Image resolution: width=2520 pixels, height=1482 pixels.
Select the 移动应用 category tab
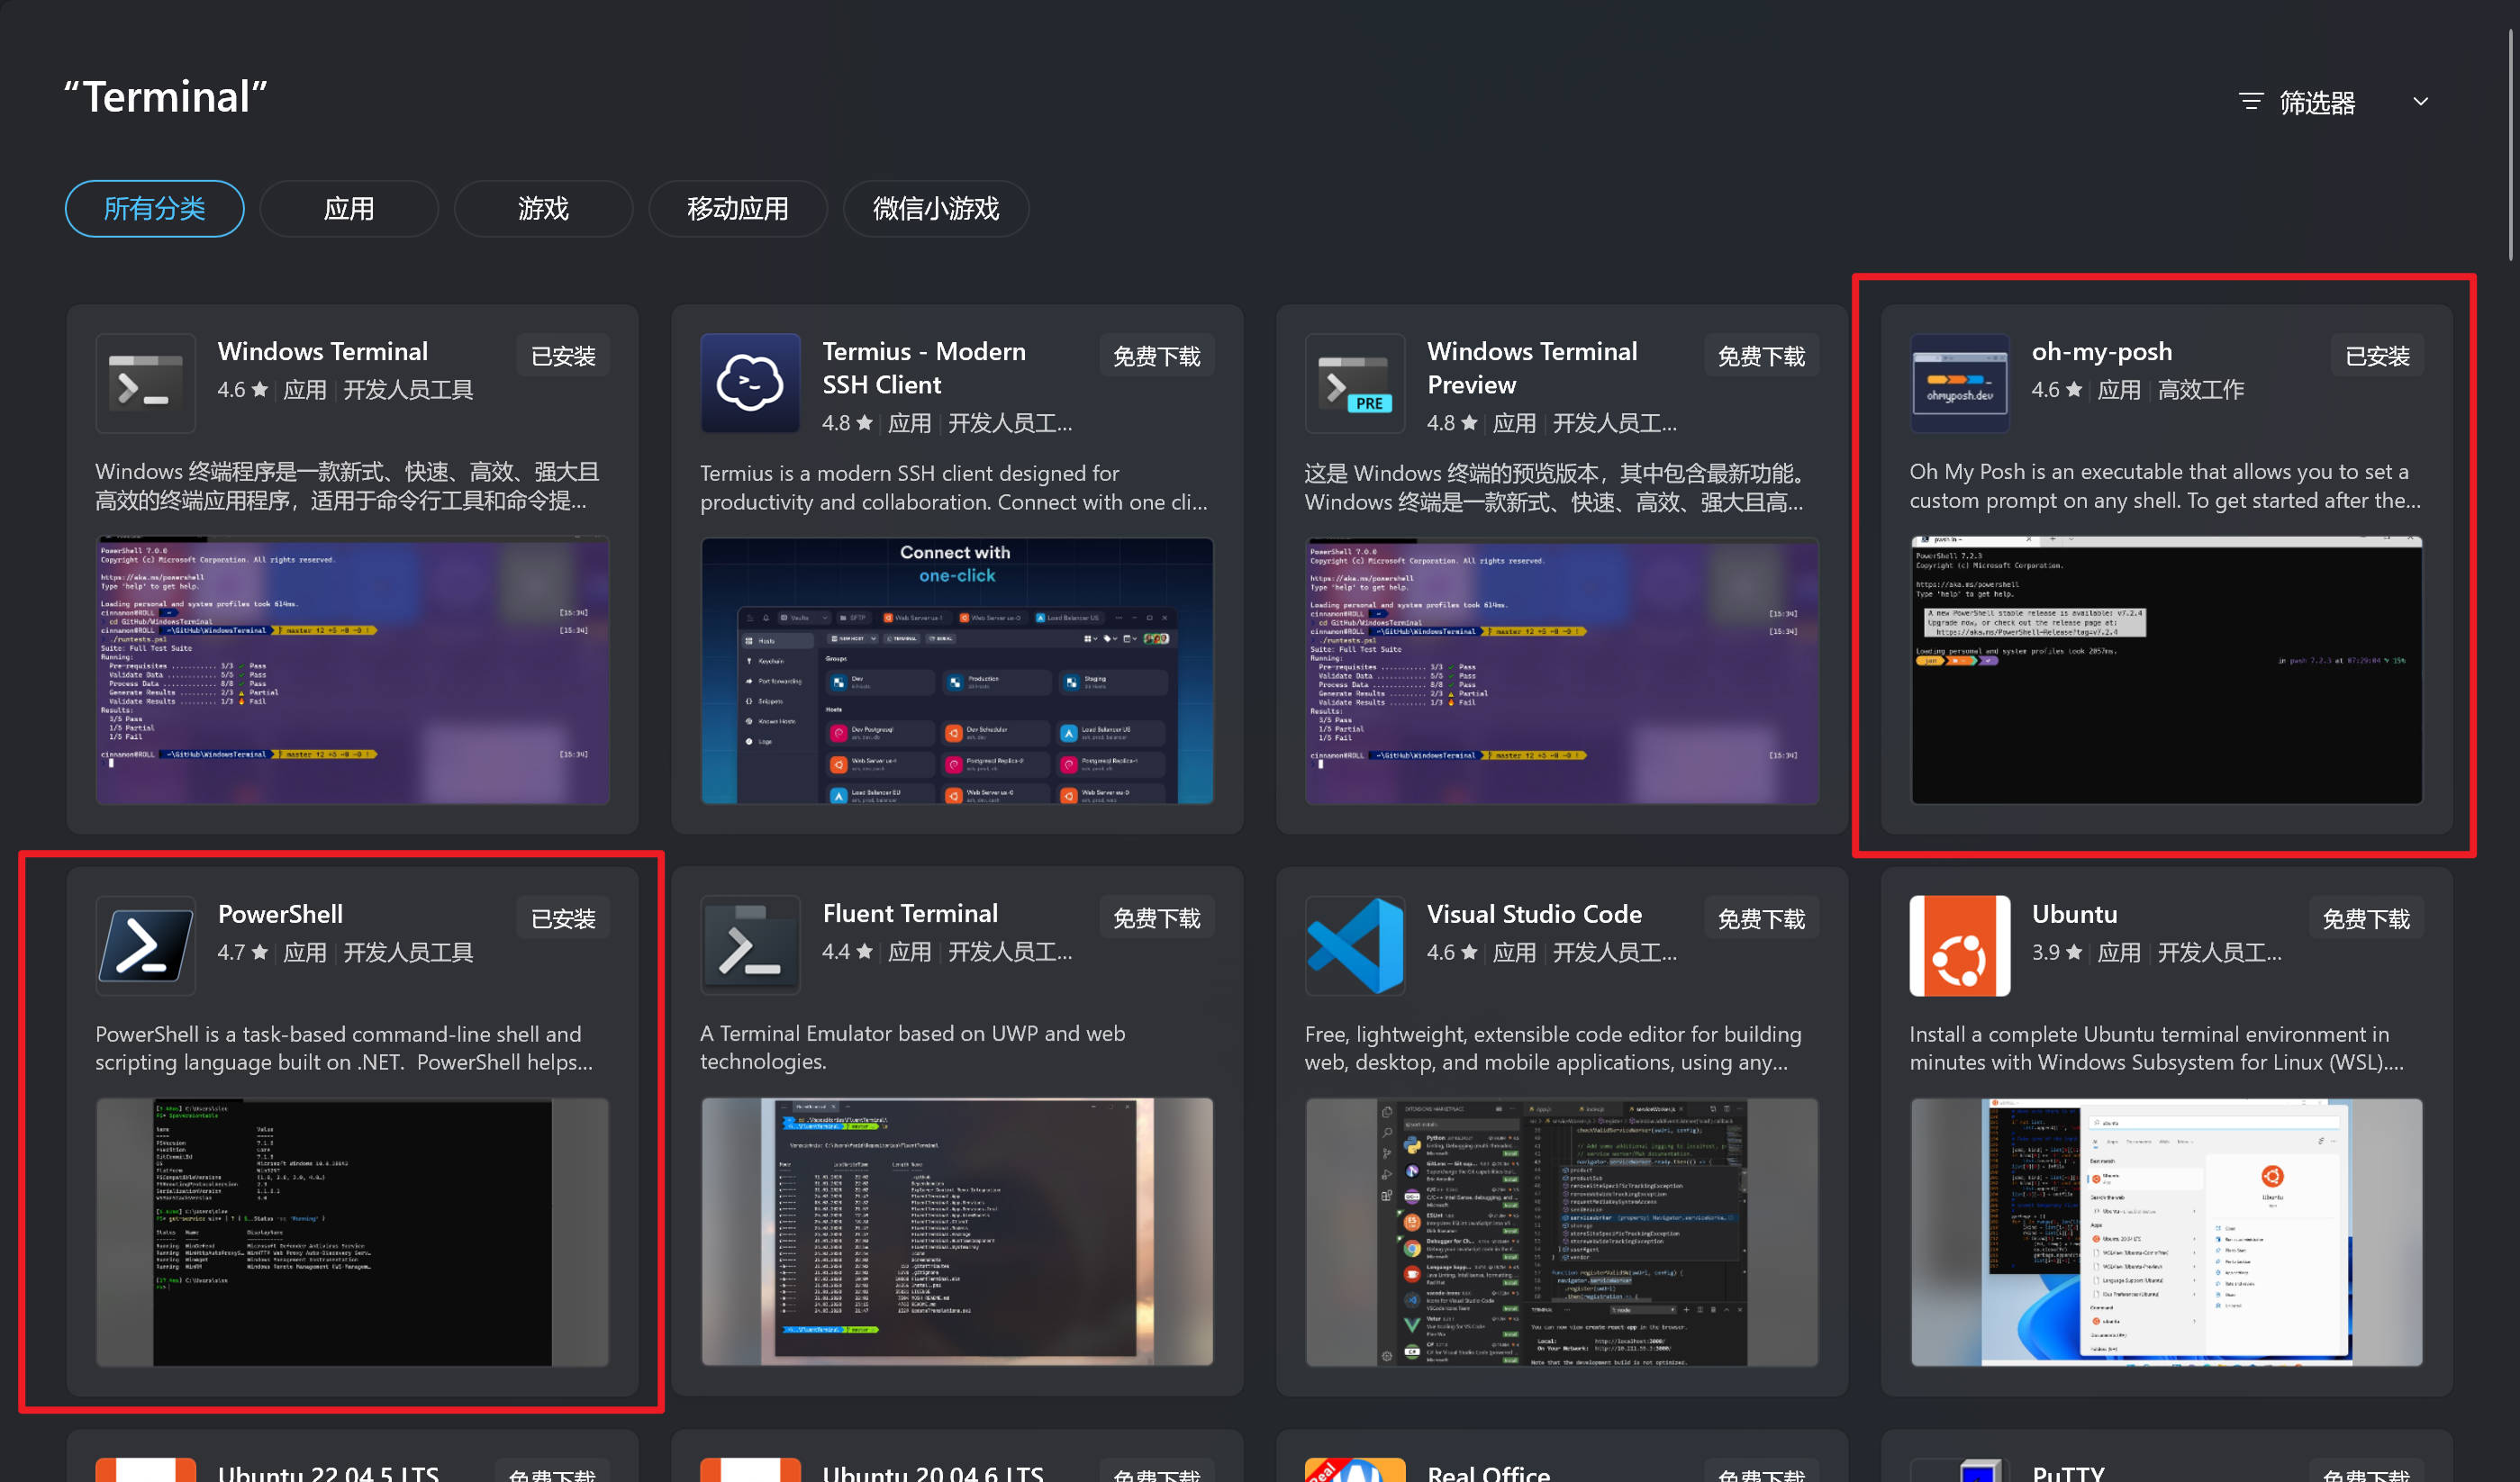[x=738, y=209]
